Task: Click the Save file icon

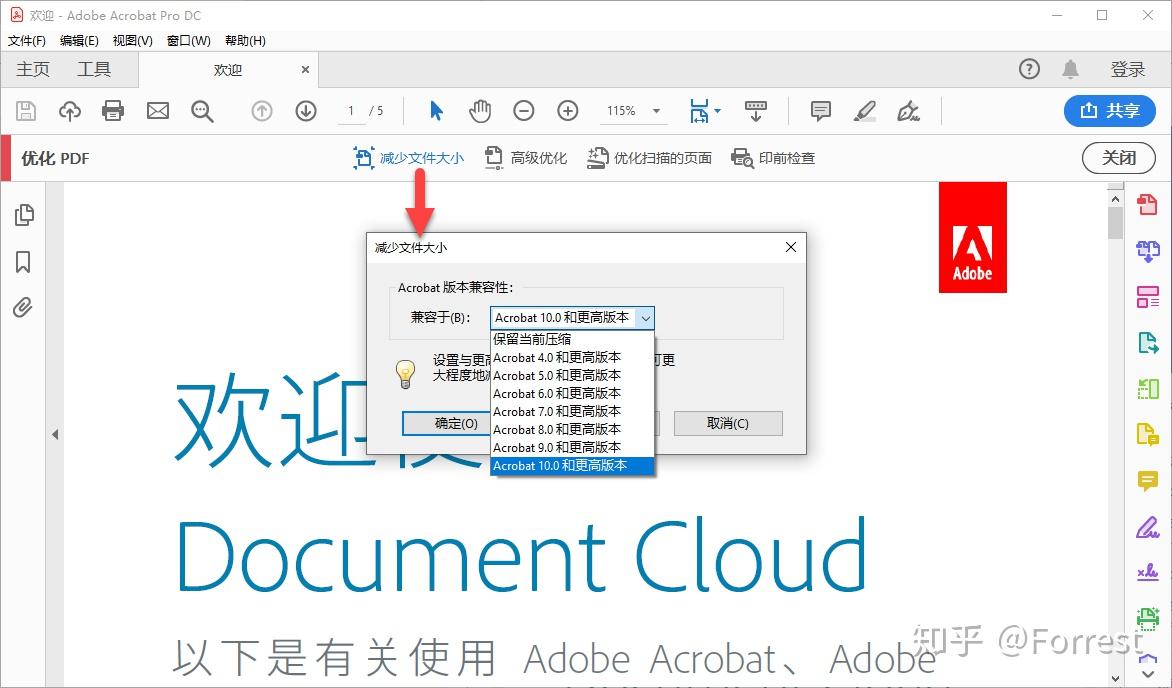Action: click(x=26, y=111)
